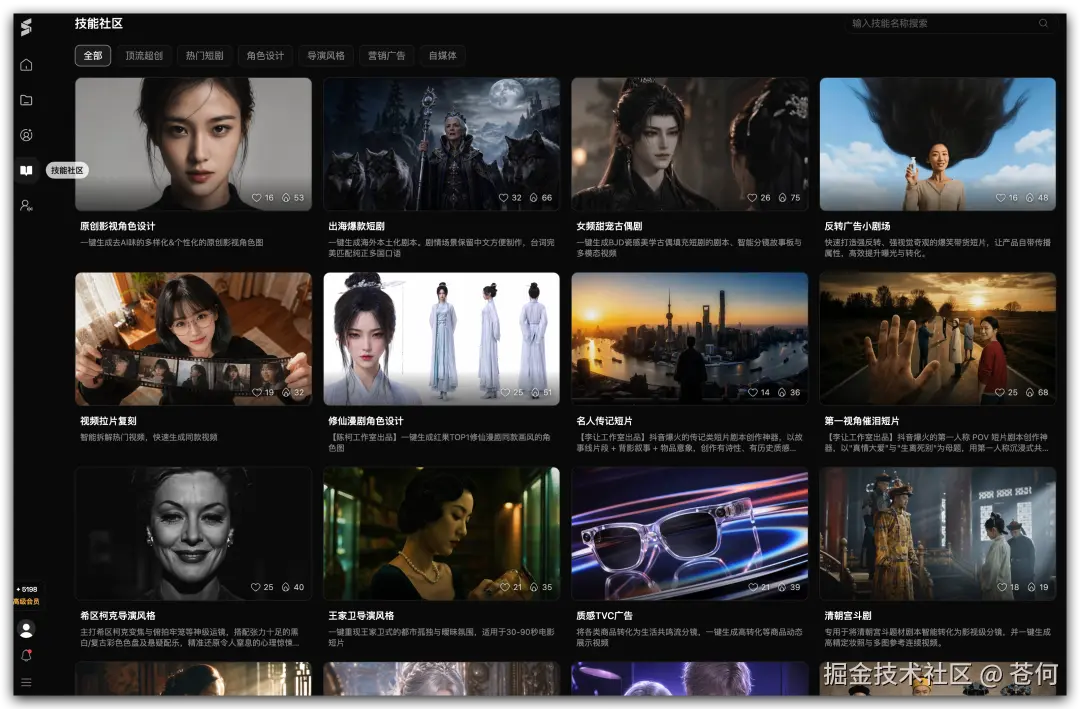1080x709 pixels.
Task: Switch to the 顶流超创 tab
Action: point(144,56)
